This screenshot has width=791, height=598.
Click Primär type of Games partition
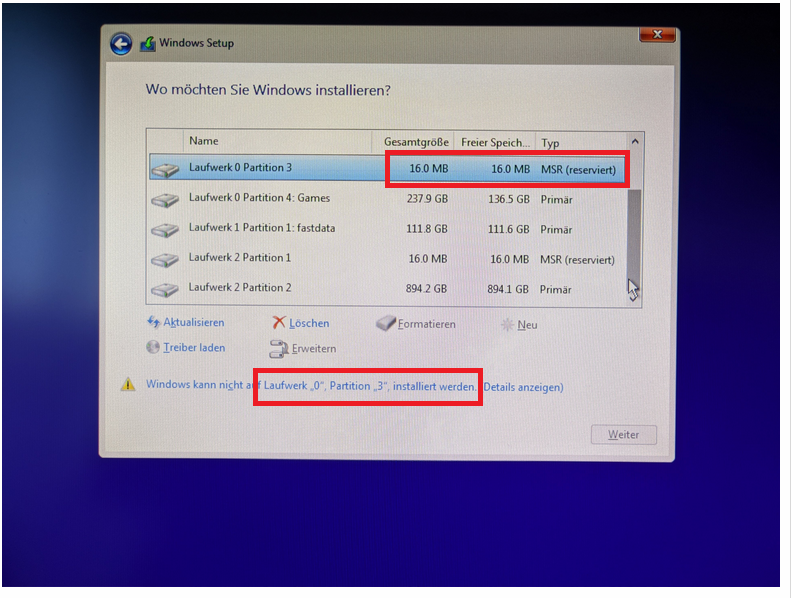tap(556, 200)
